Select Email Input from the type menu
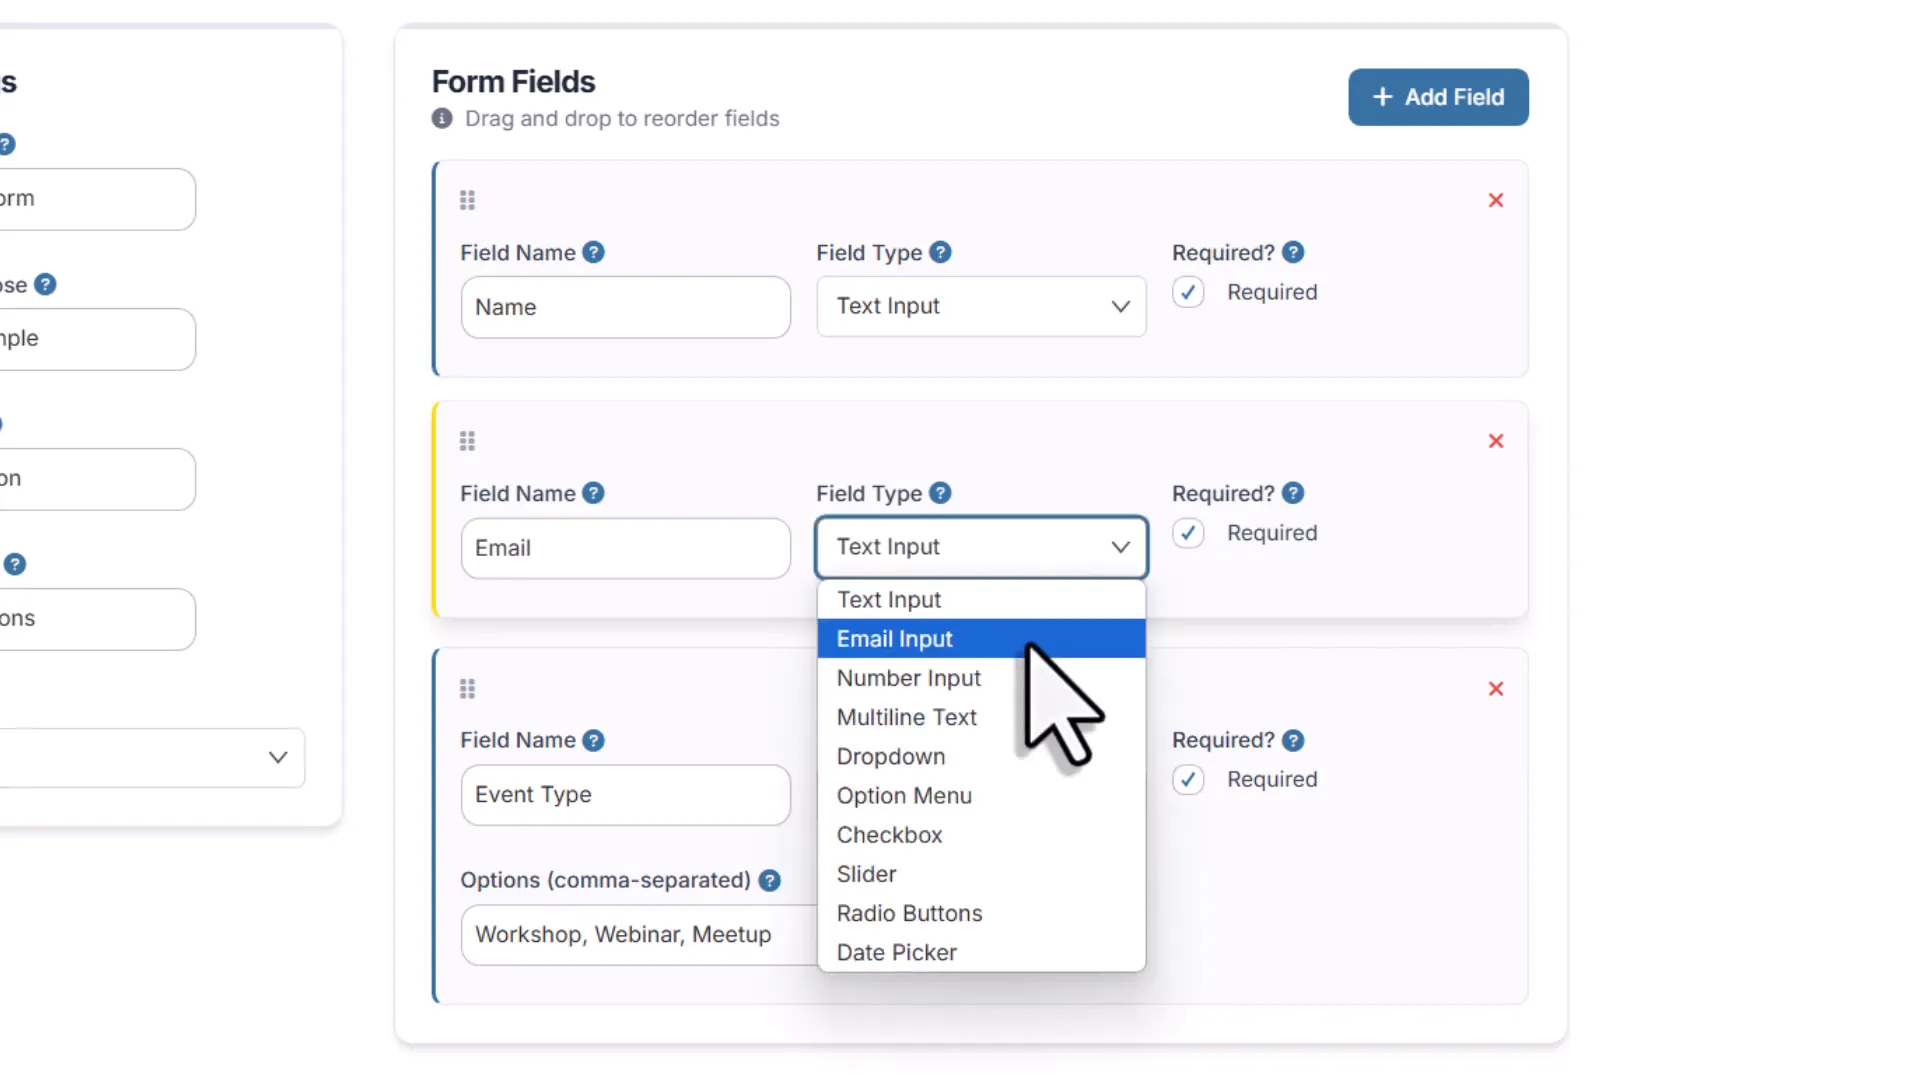This screenshot has width=1920, height=1080. (x=894, y=638)
